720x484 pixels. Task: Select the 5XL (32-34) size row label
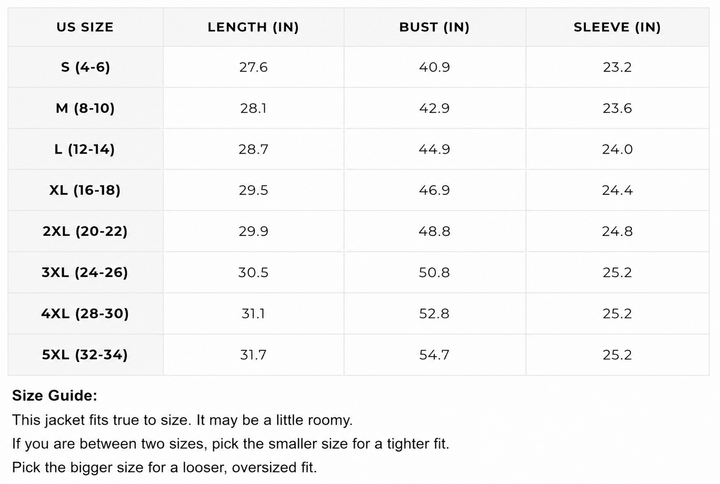(x=85, y=355)
